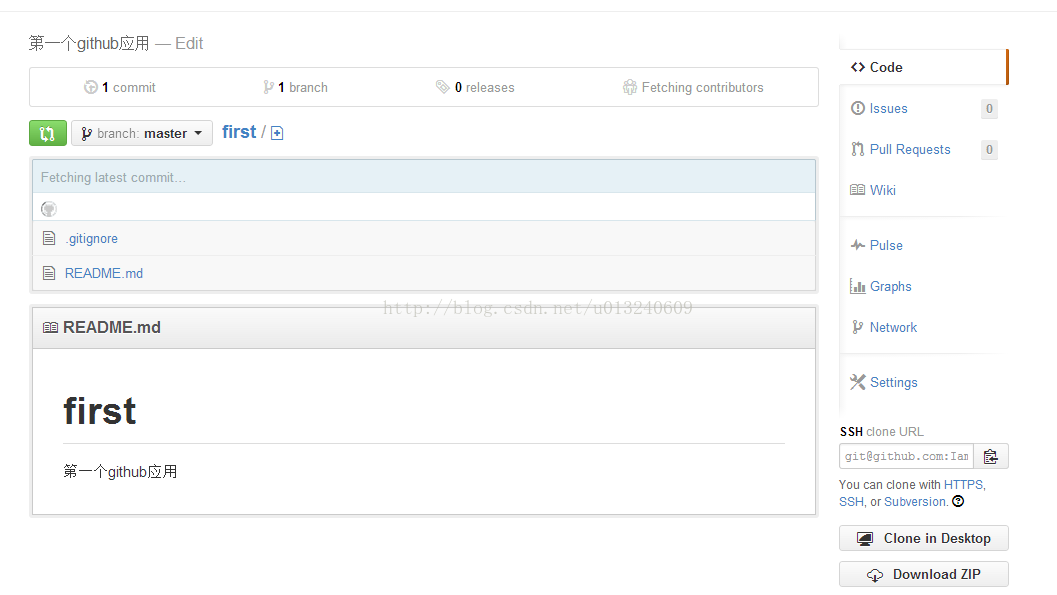Click the help question mark icon
1057x595 pixels.
click(x=958, y=501)
